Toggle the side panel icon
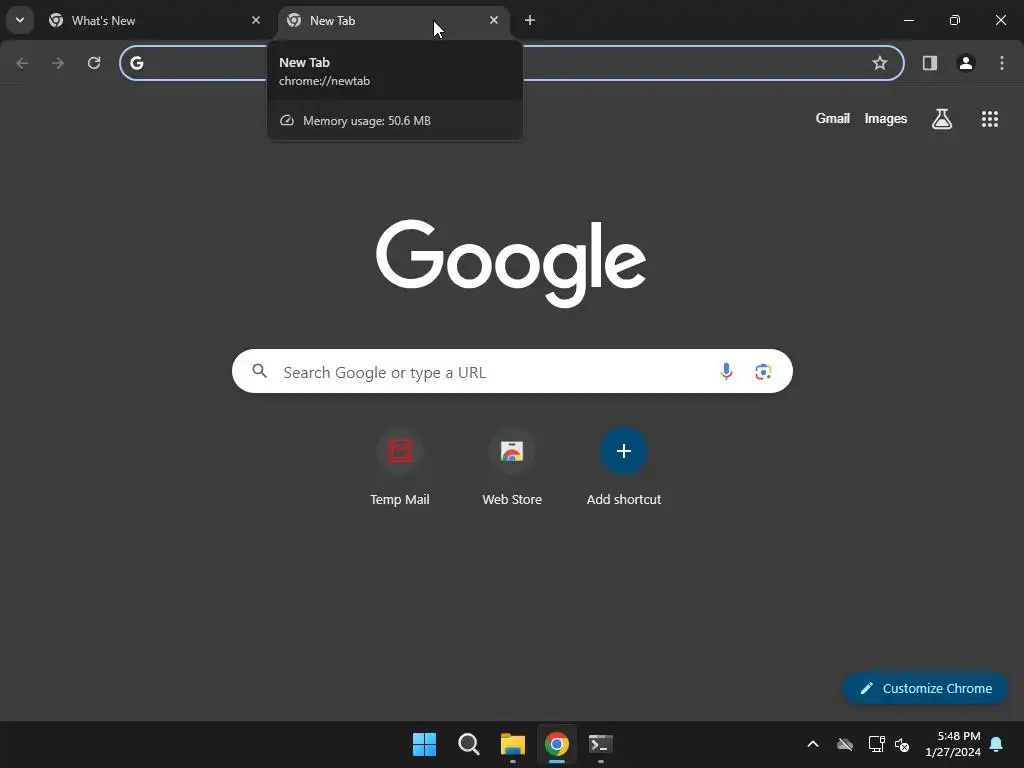The image size is (1024, 768). click(930, 63)
